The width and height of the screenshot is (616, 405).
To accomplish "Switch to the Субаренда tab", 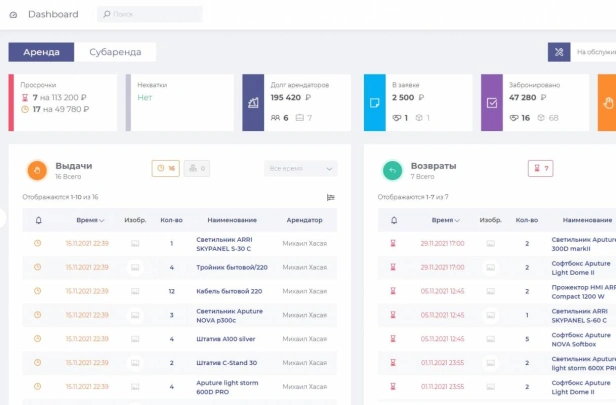I will (x=115, y=52).
